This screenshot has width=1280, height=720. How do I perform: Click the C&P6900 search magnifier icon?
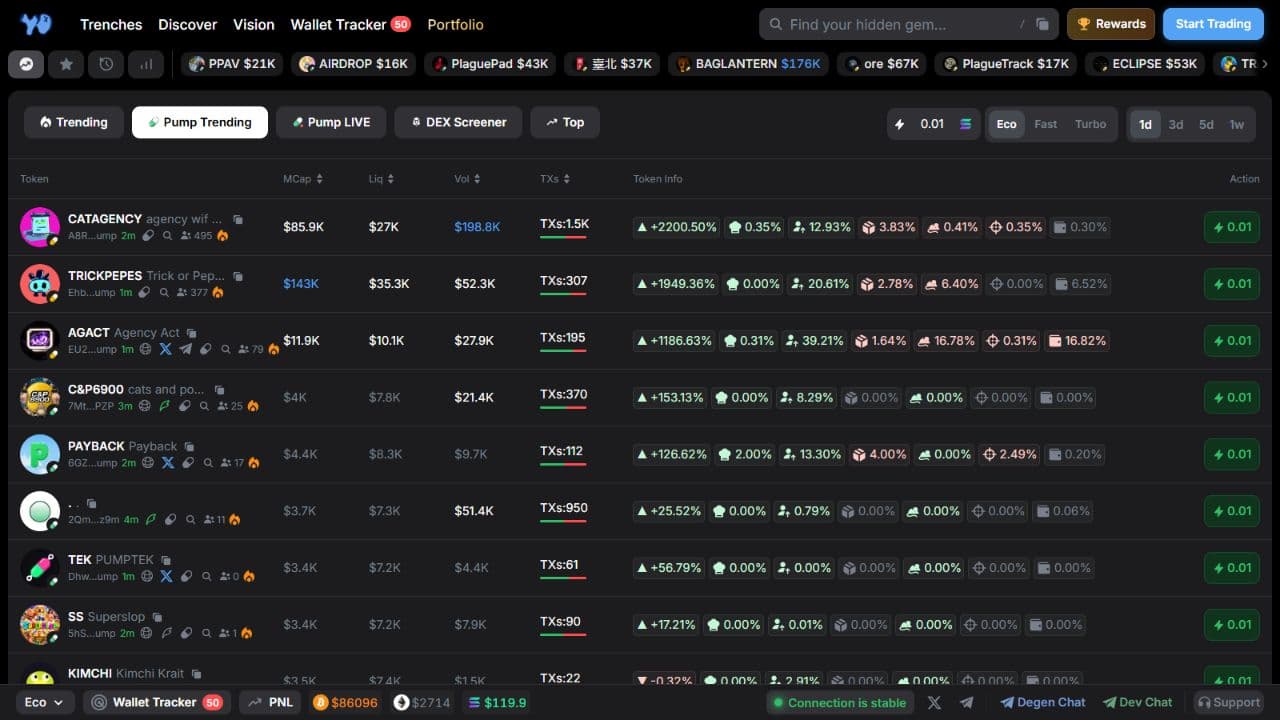coord(205,406)
